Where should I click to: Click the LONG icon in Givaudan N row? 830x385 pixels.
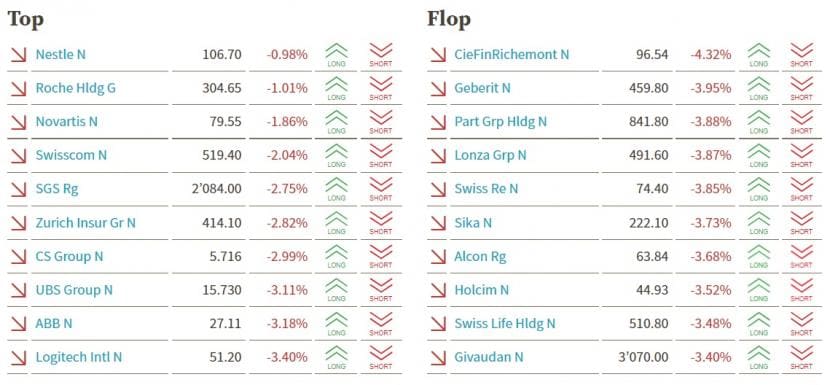[x=759, y=357]
